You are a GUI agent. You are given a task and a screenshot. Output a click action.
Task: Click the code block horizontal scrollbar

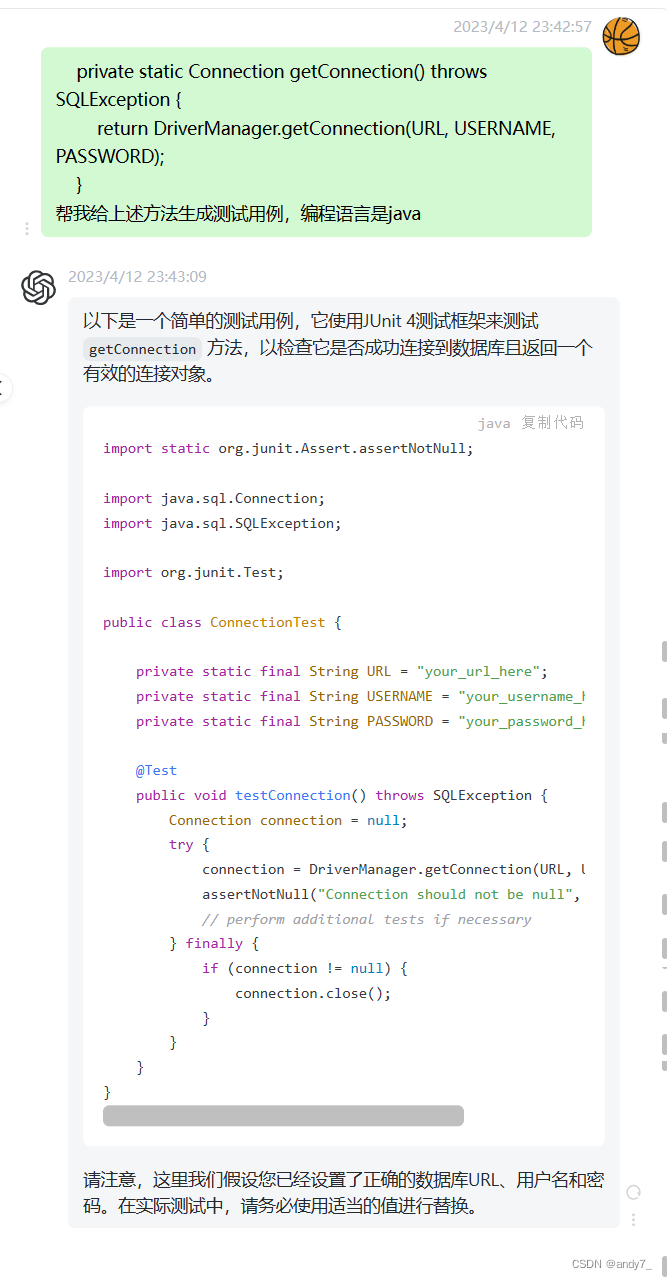coord(283,1115)
